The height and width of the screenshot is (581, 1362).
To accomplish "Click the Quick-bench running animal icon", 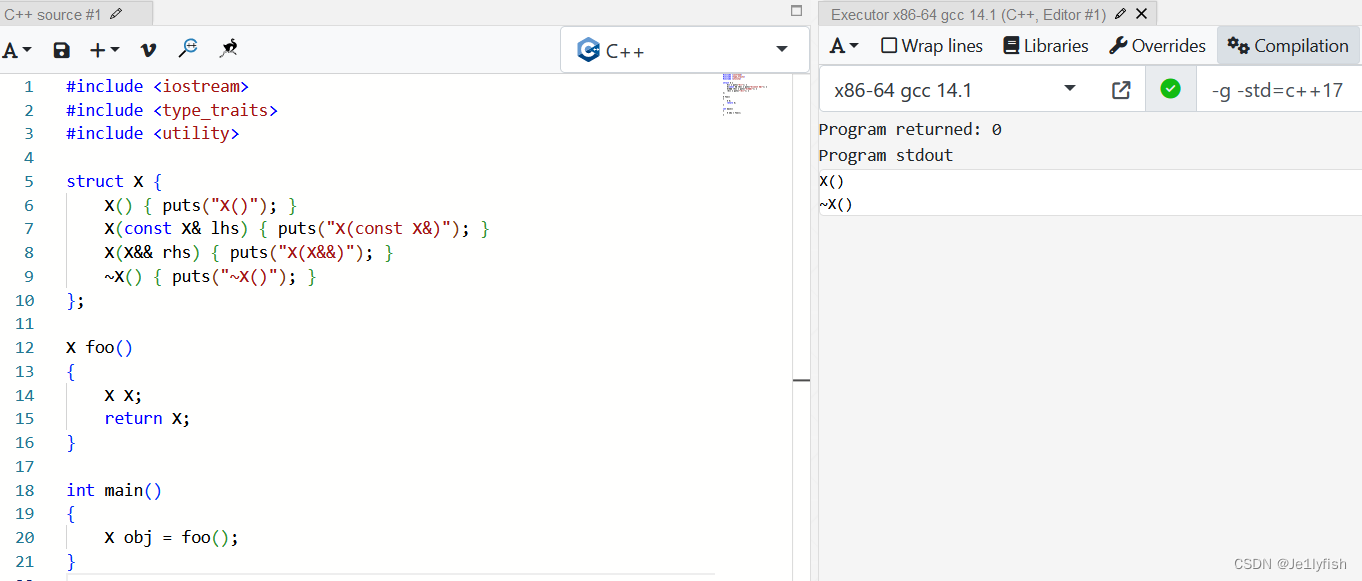I will (x=228, y=48).
